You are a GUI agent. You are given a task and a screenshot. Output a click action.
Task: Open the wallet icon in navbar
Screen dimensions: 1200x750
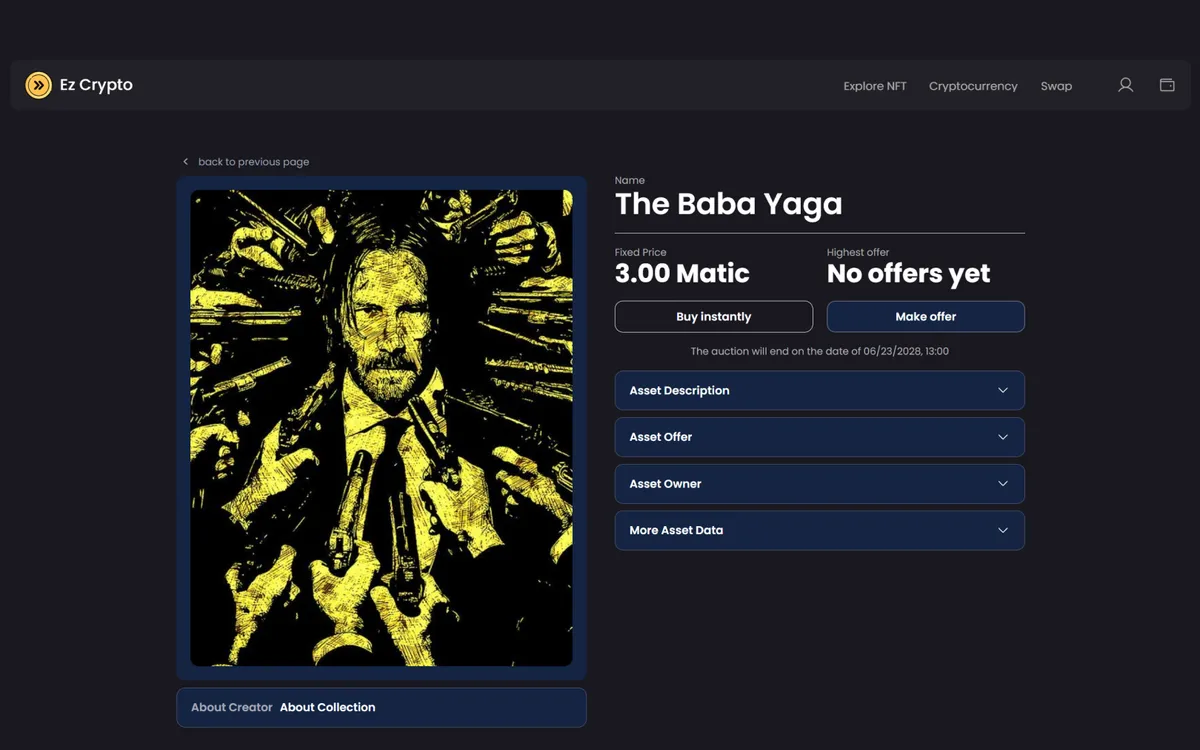1167,85
